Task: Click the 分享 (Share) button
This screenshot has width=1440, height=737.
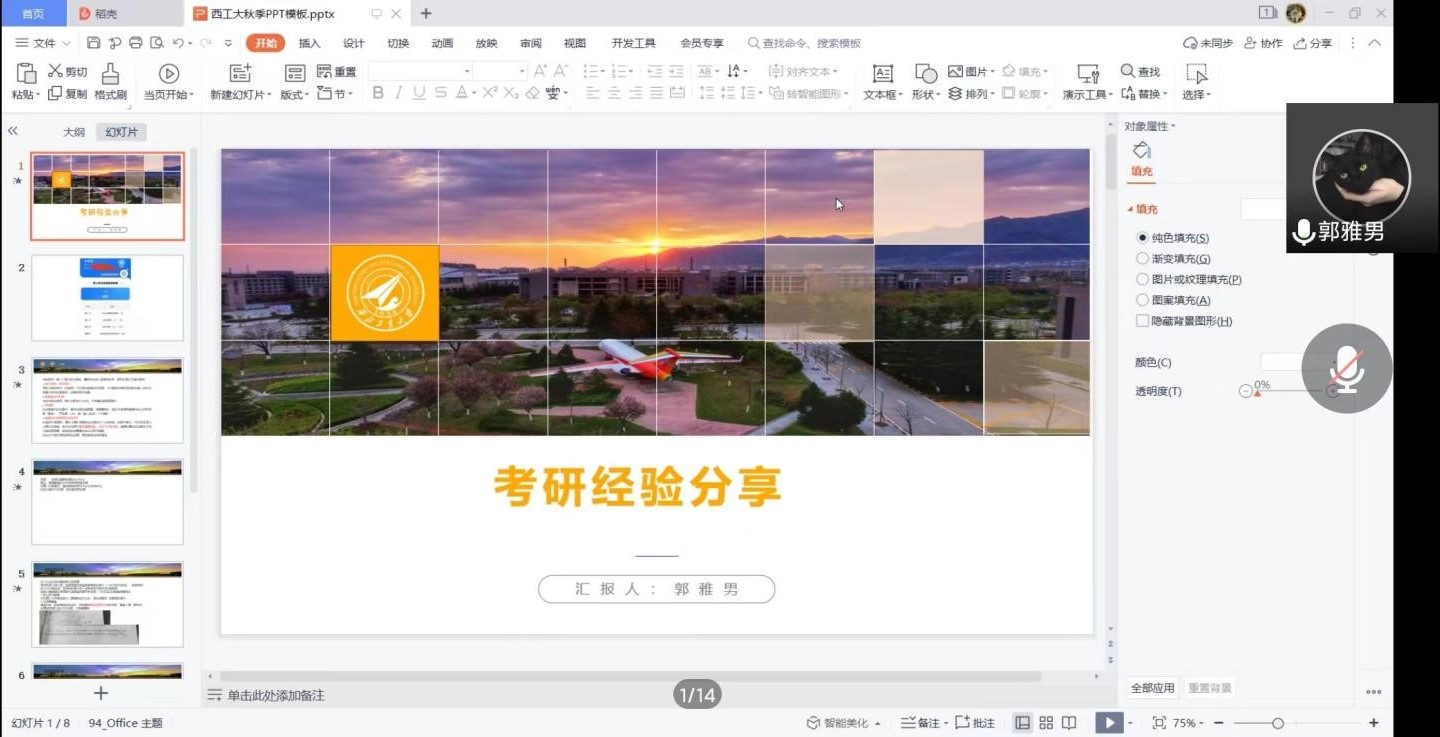Action: (x=1313, y=43)
